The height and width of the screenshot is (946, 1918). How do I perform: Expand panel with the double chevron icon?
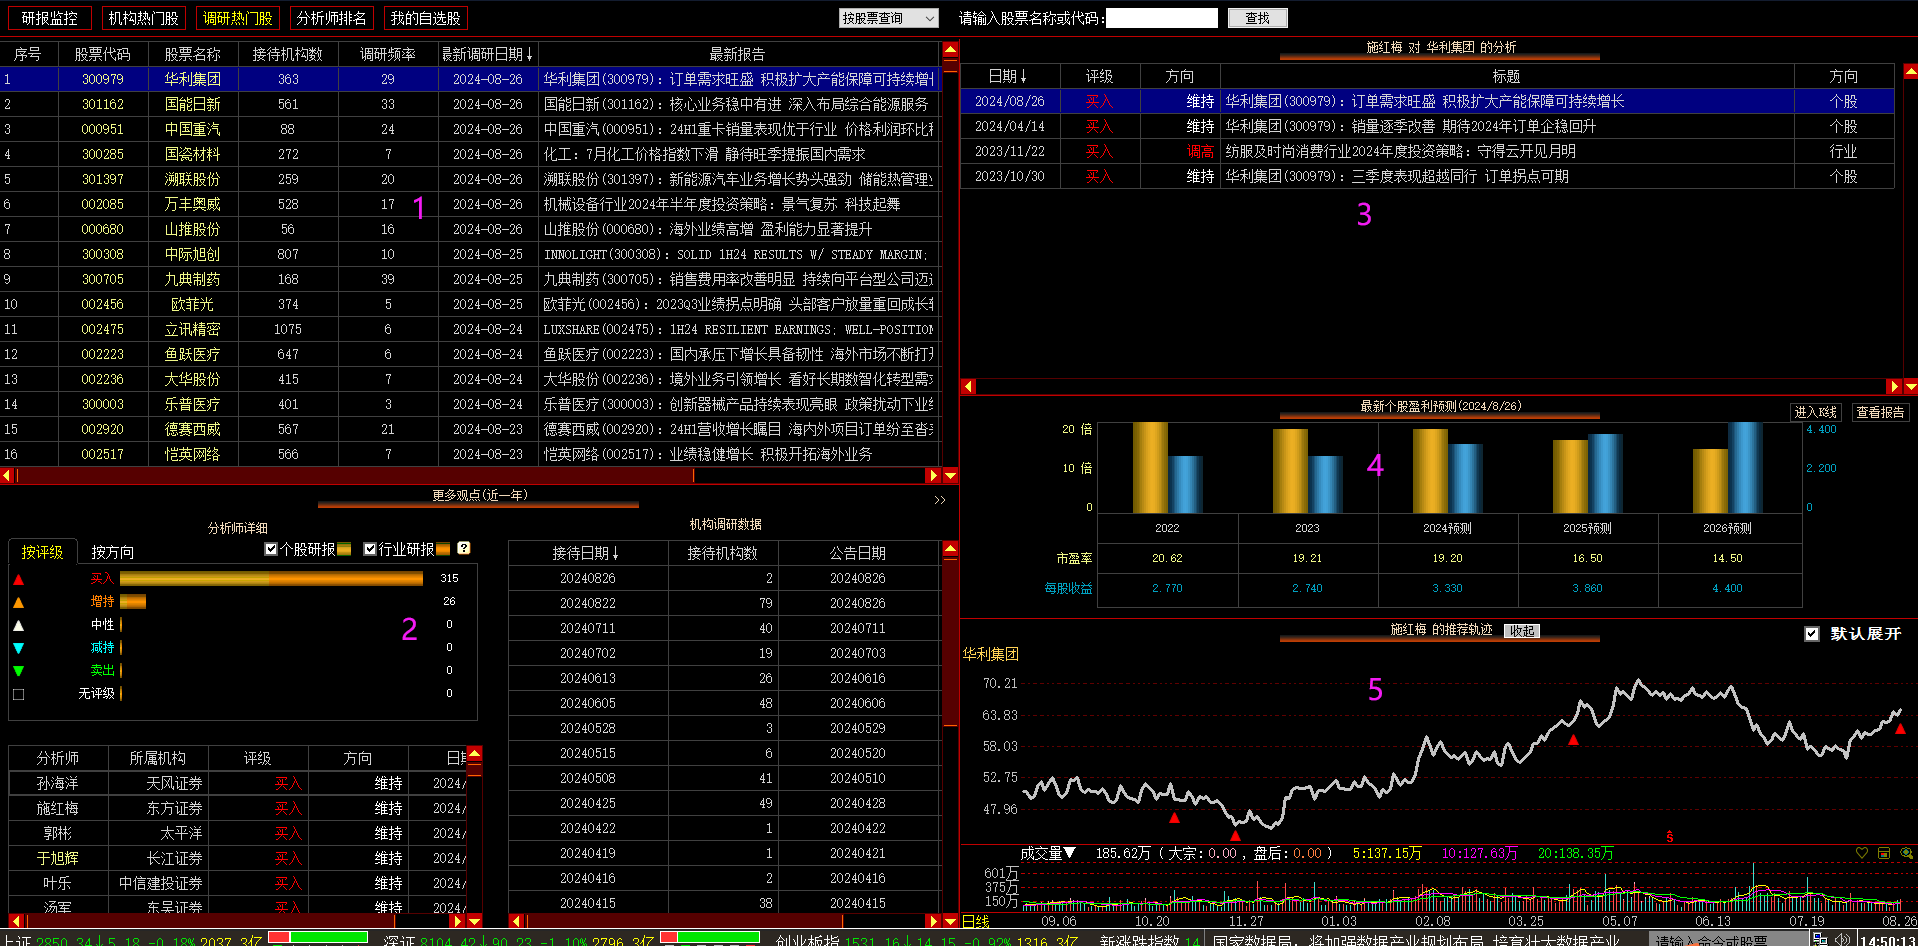point(939,500)
